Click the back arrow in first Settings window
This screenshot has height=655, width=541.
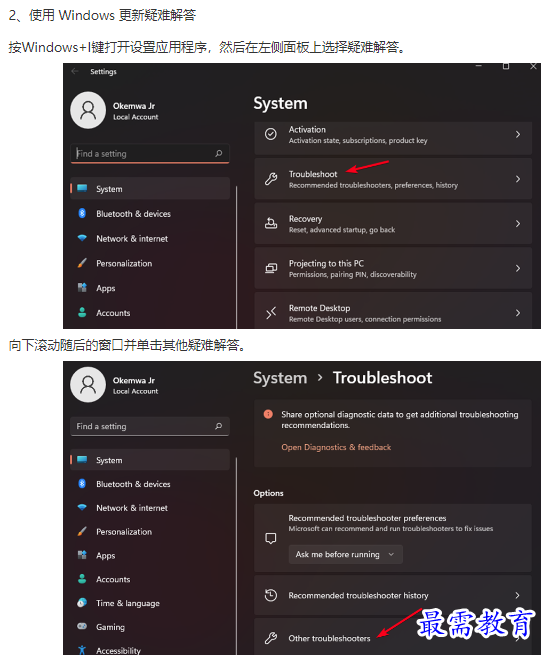tap(75, 71)
